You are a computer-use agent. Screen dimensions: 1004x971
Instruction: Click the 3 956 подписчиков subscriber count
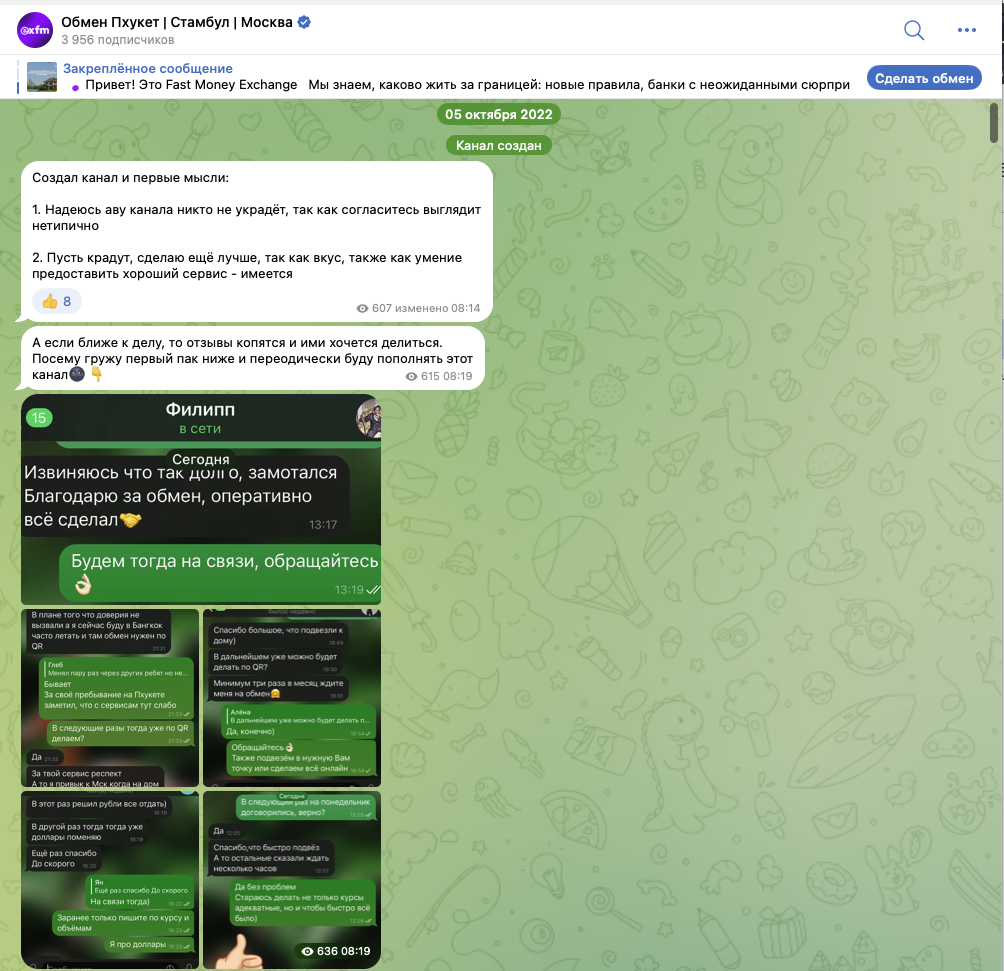click(x=118, y=40)
